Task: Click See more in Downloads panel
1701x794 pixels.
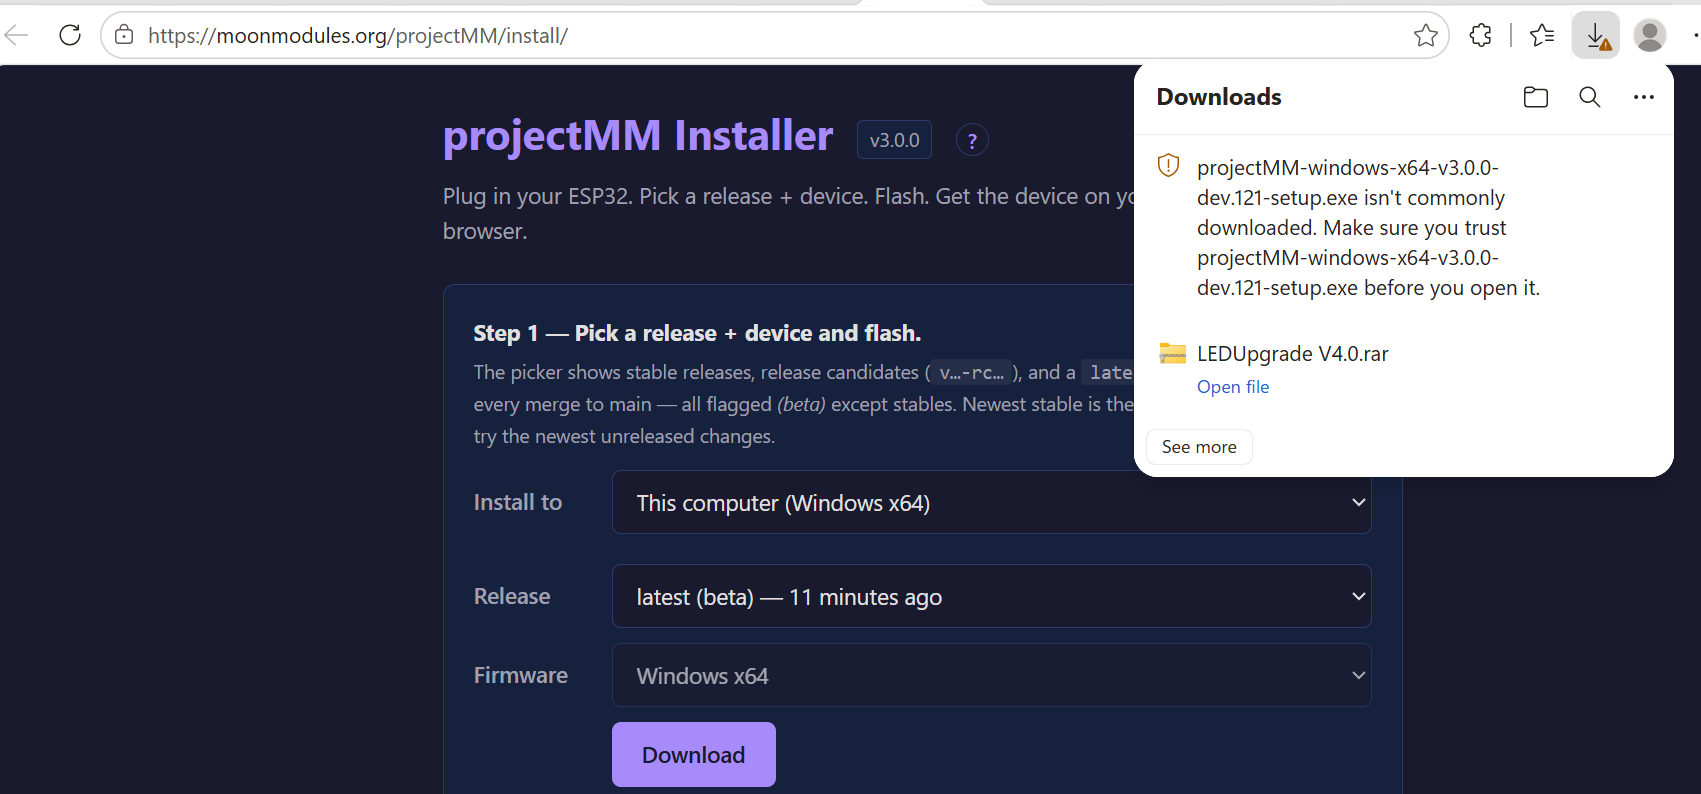Action: (x=1199, y=447)
